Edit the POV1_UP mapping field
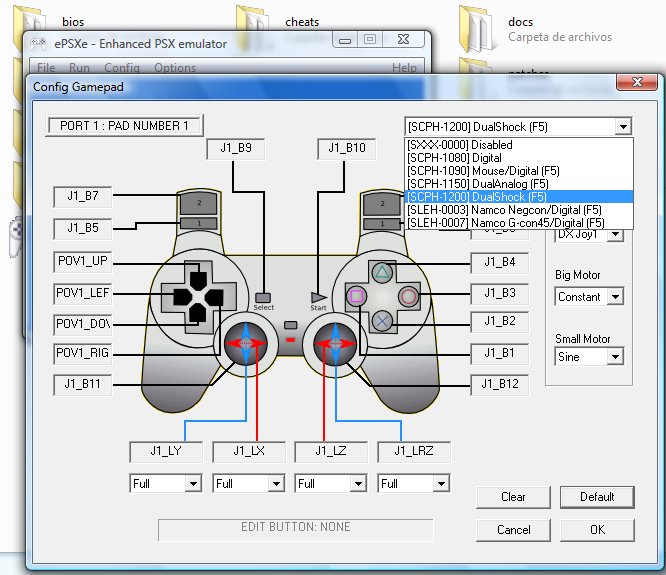This screenshot has height=575, width=666. 83,261
